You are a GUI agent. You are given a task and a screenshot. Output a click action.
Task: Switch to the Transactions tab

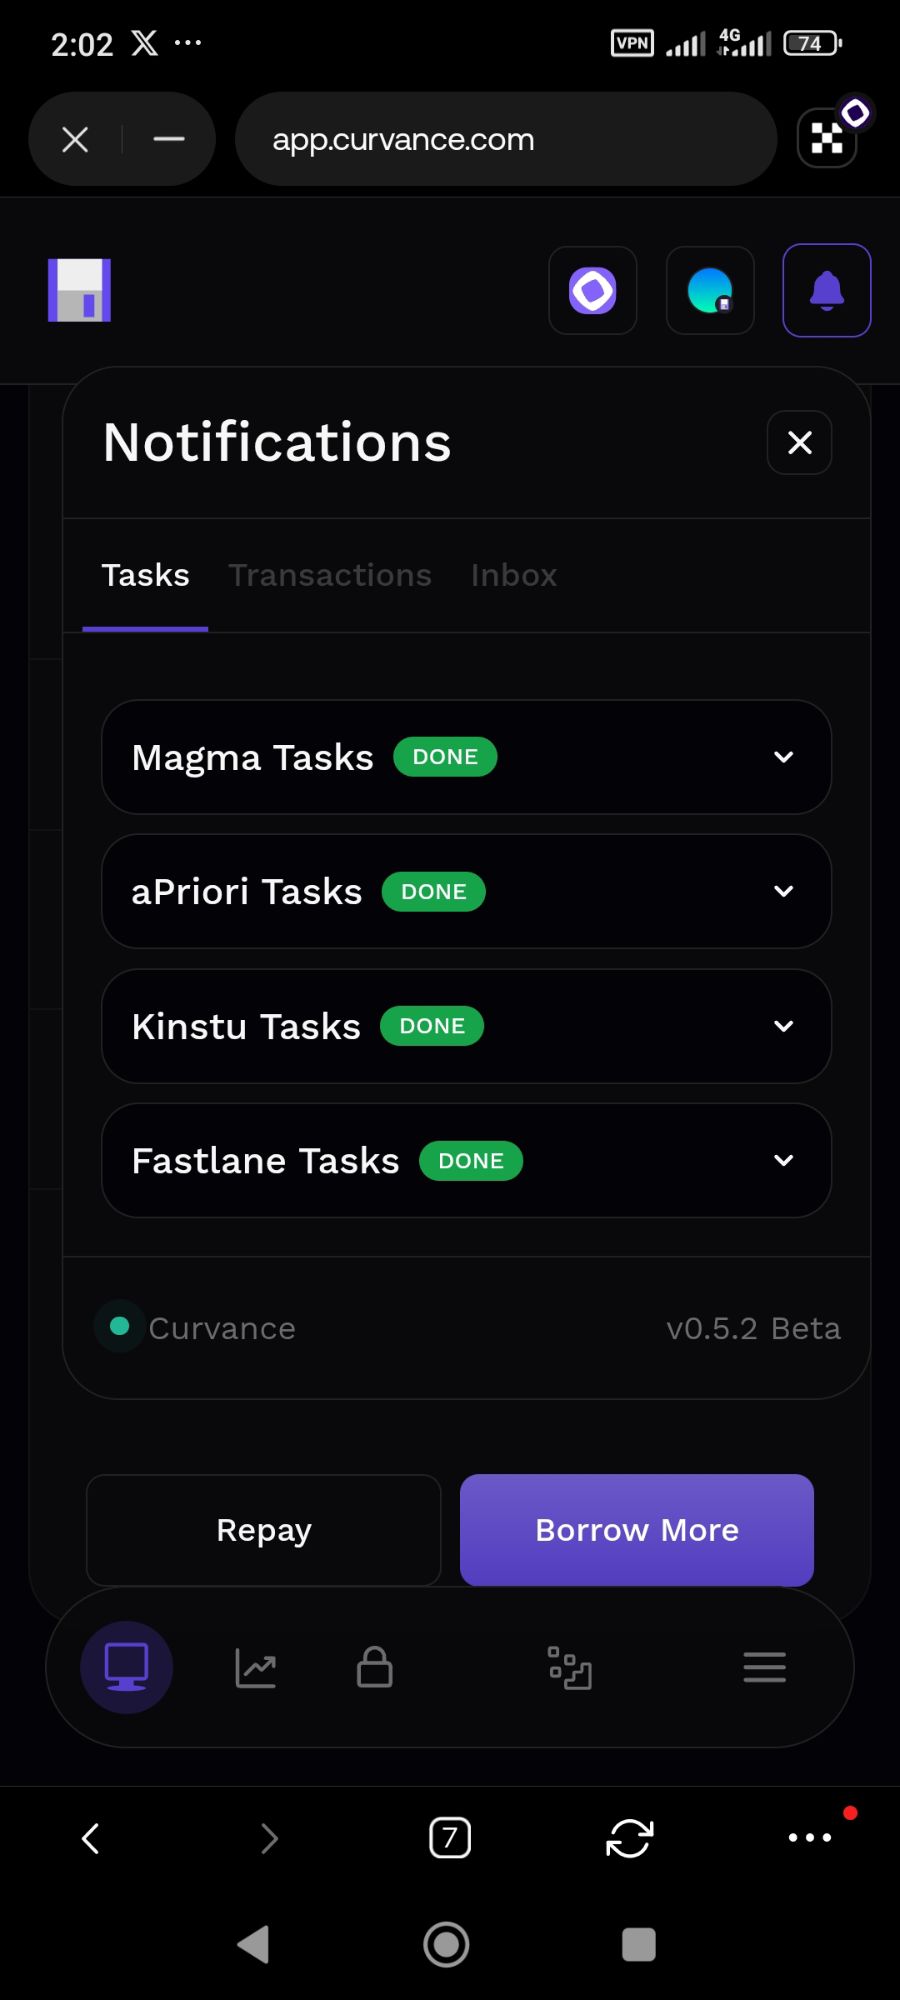(x=330, y=575)
